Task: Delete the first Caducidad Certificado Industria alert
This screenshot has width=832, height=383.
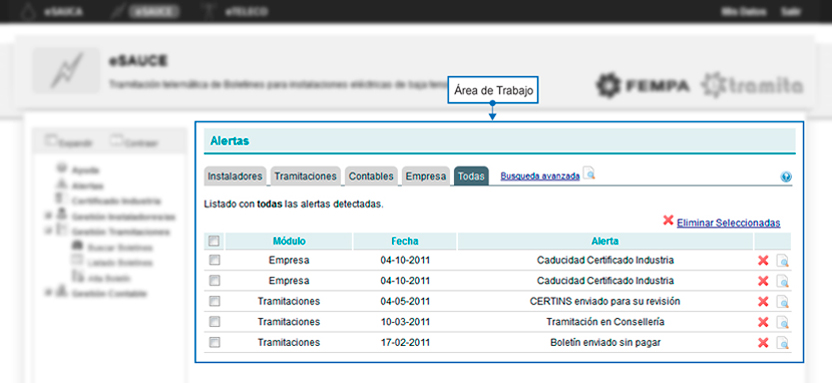Action: 763,260
